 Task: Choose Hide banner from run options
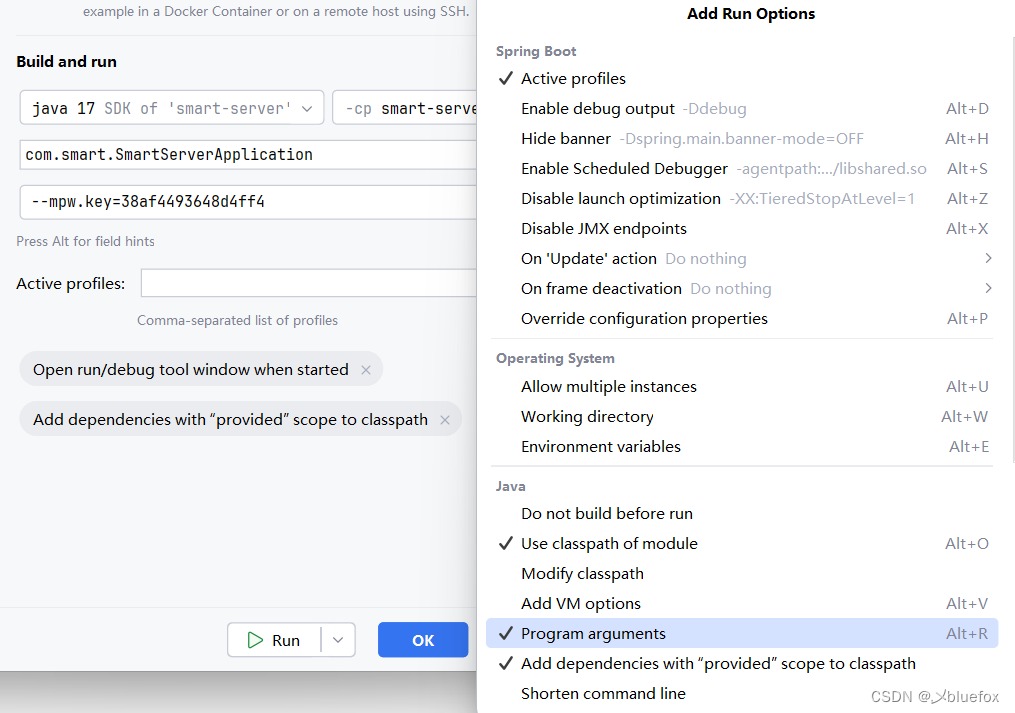566,138
